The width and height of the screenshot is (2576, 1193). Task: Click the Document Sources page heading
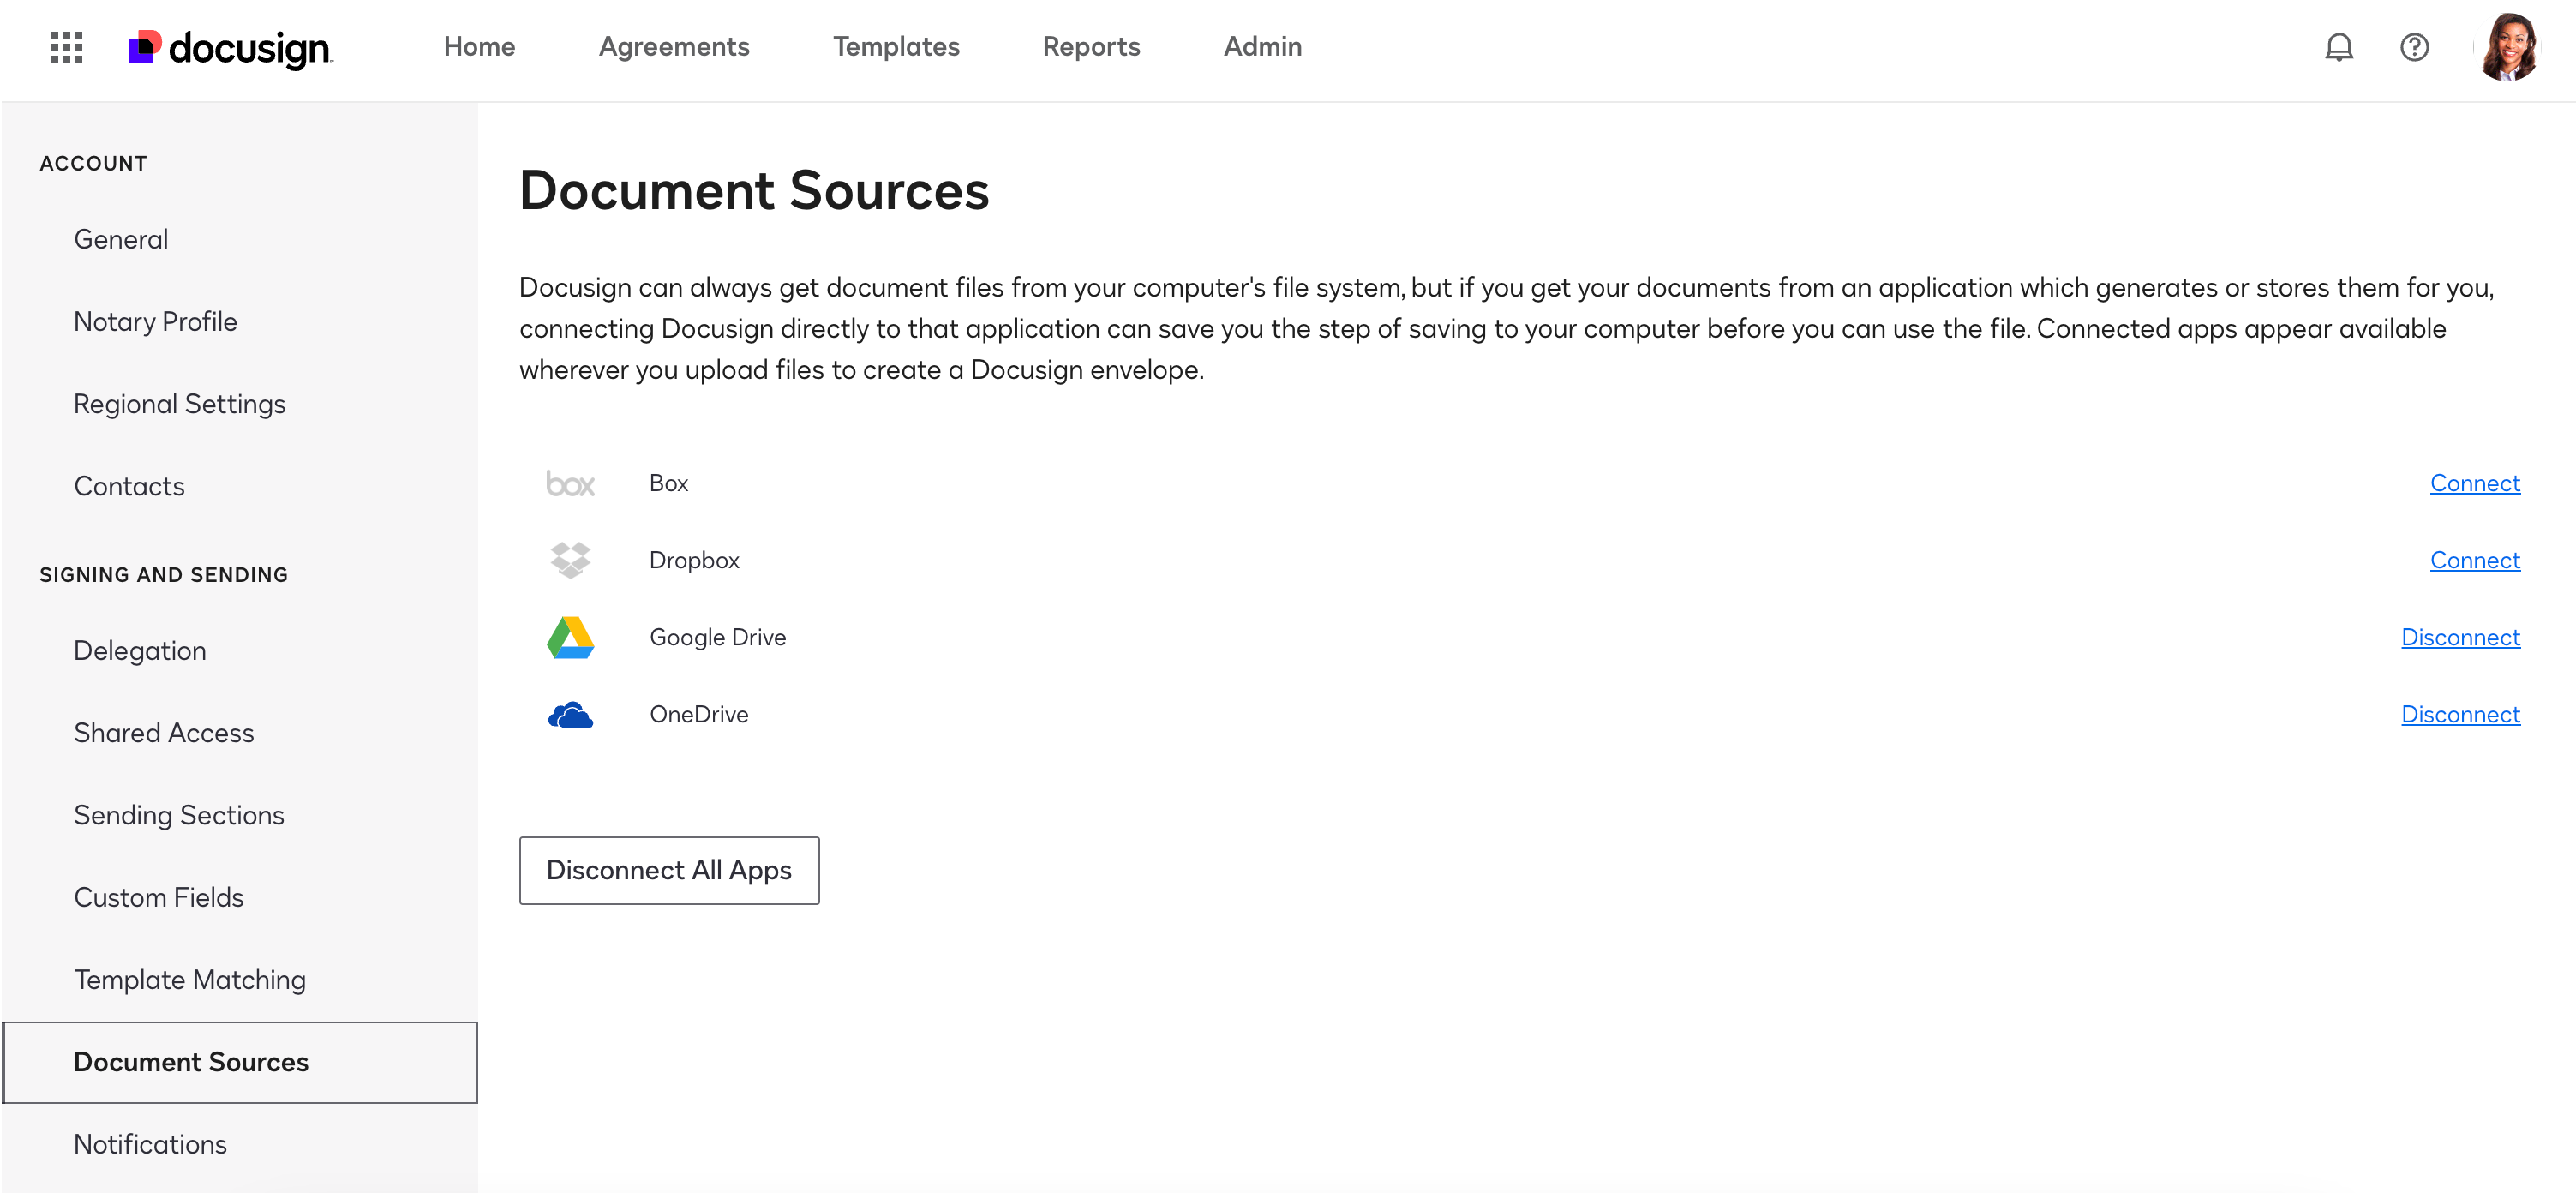[754, 190]
